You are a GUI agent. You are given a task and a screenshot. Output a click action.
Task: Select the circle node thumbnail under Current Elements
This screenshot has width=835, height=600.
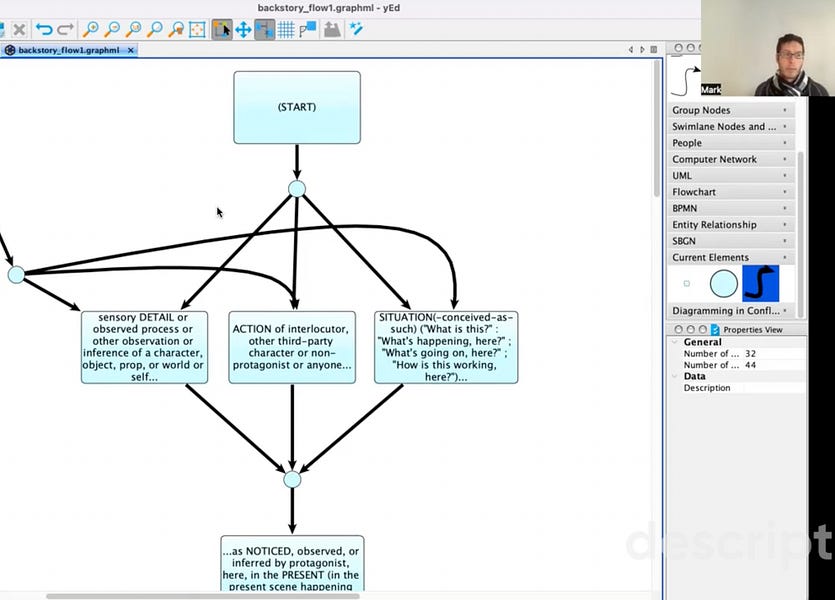[x=722, y=283]
